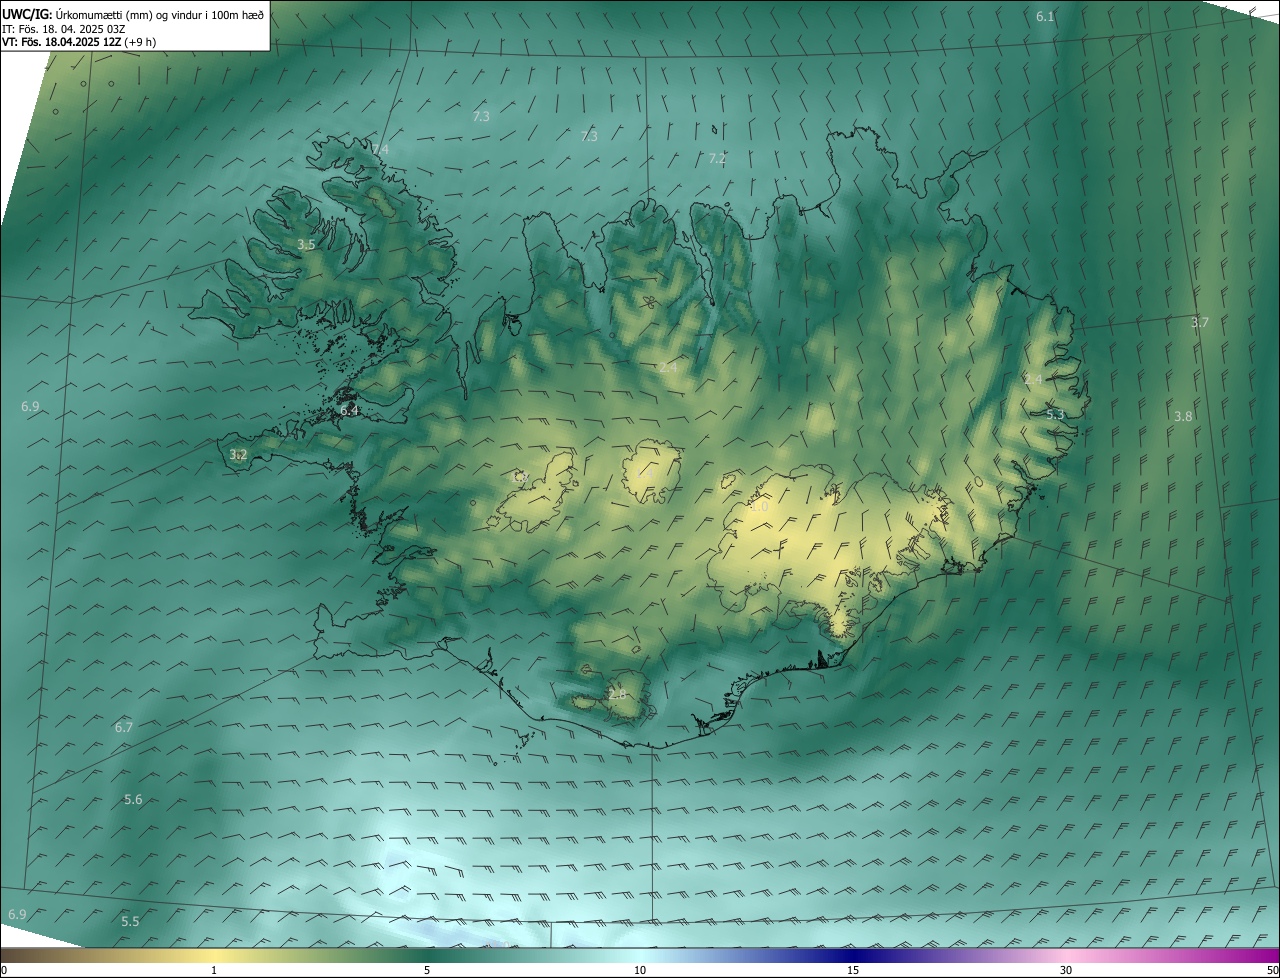The width and height of the screenshot is (1280, 978).
Task: Click the map value label 3.8
Action: click(x=1183, y=417)
